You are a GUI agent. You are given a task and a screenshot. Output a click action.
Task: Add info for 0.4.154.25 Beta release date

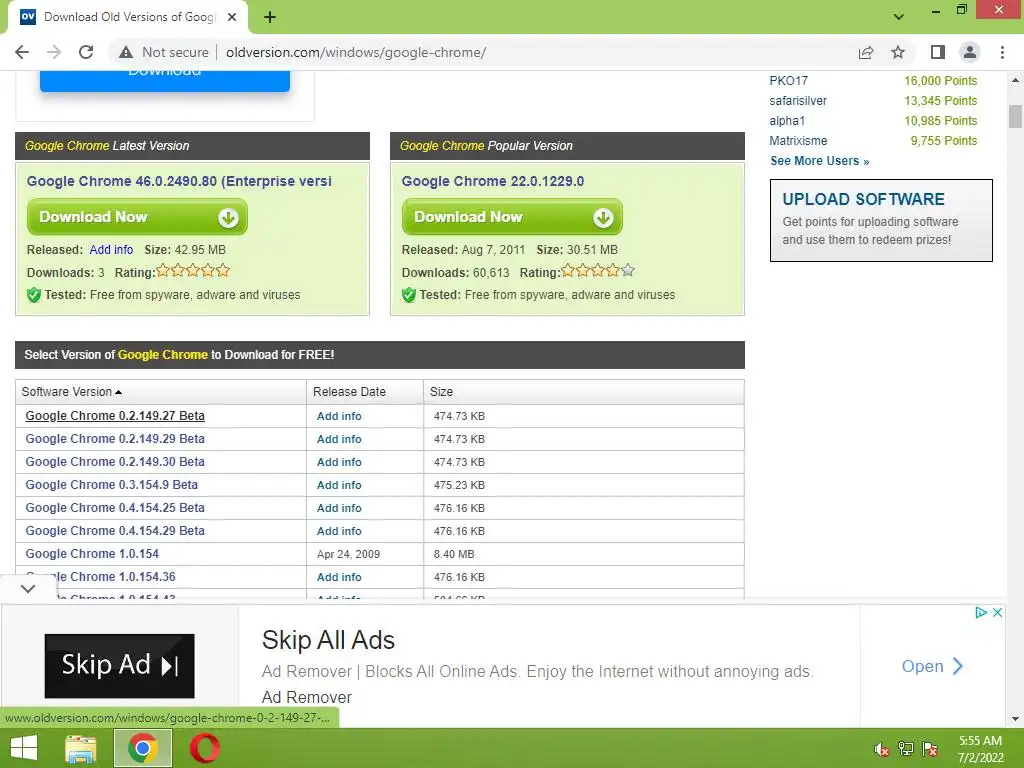tap(339, 508)
